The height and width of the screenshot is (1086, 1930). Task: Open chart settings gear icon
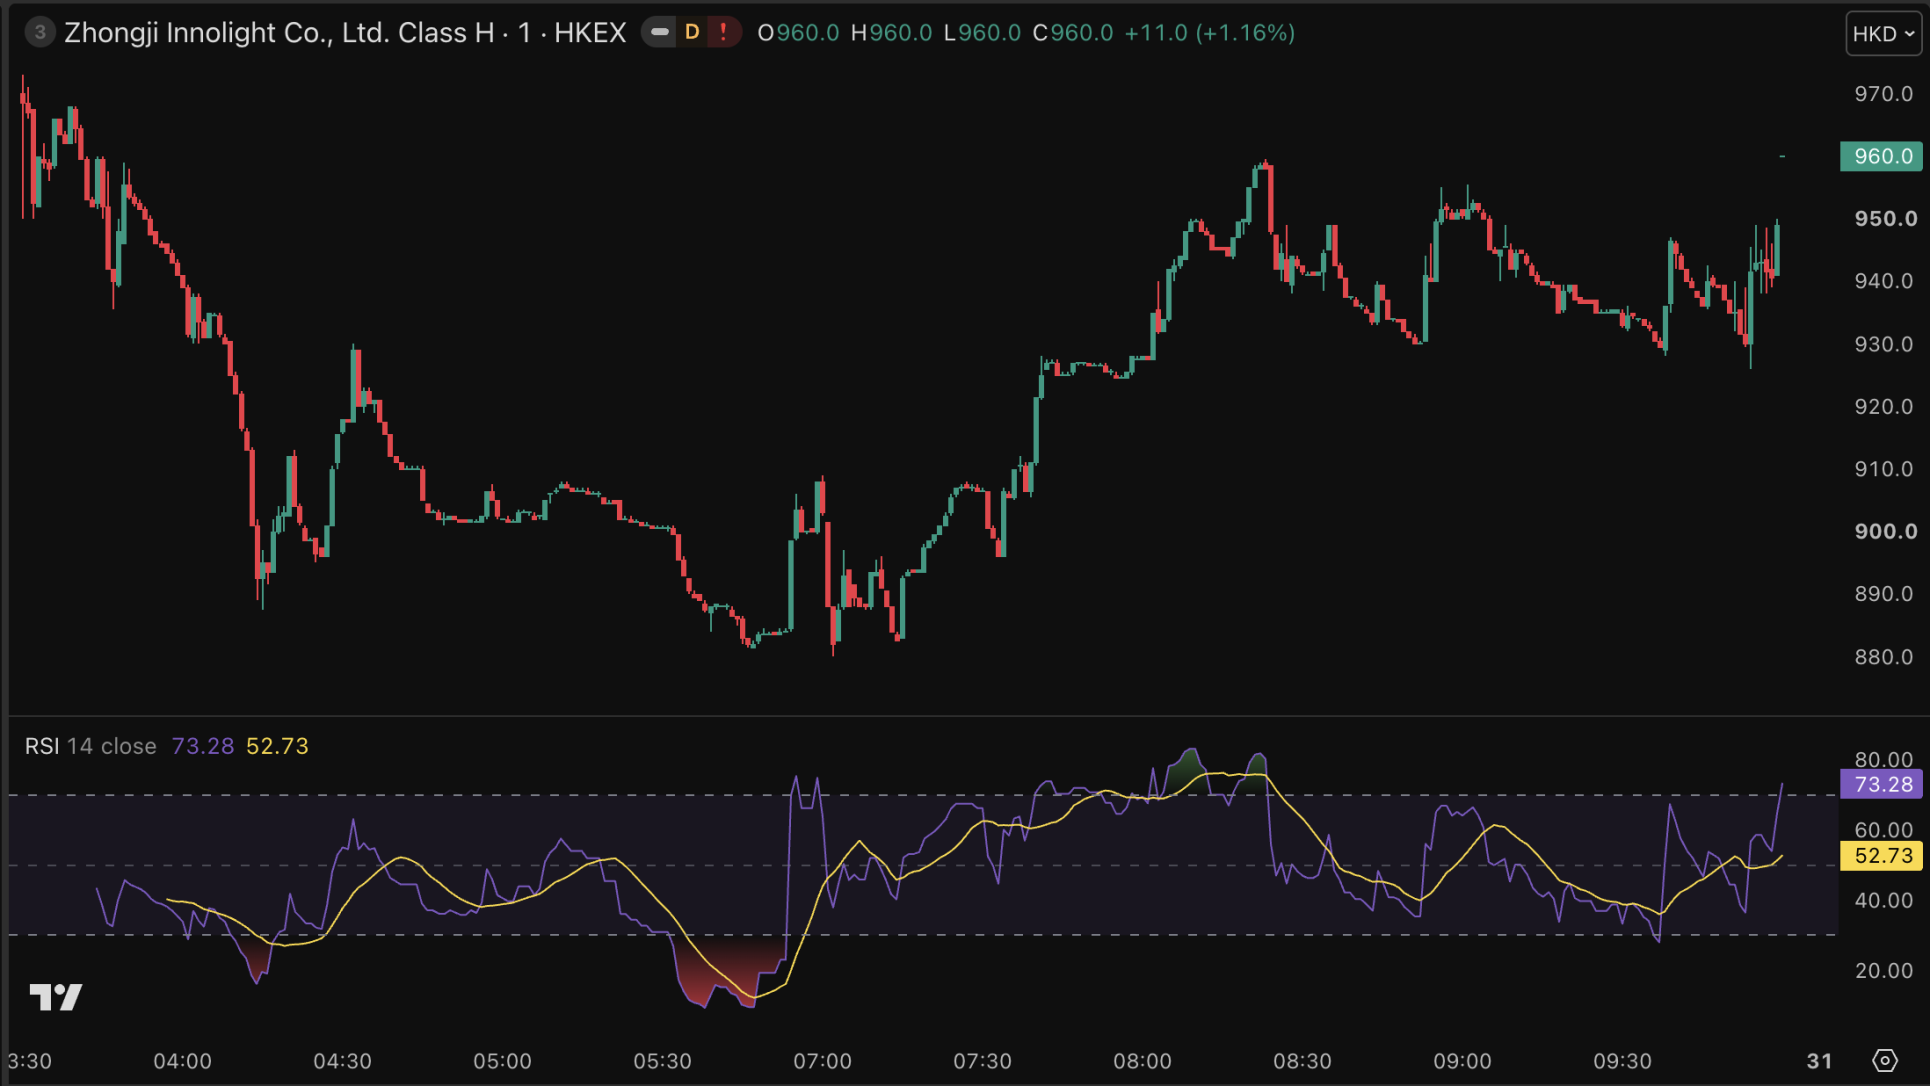pyautogui.click(x=1884, y=1060)
